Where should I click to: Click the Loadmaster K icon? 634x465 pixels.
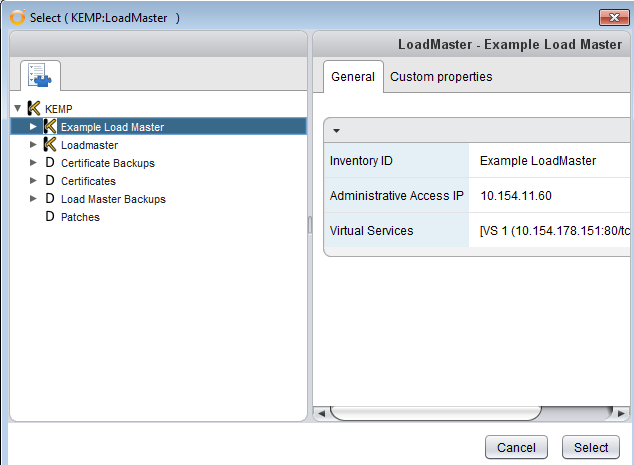[x=50, y=144]
